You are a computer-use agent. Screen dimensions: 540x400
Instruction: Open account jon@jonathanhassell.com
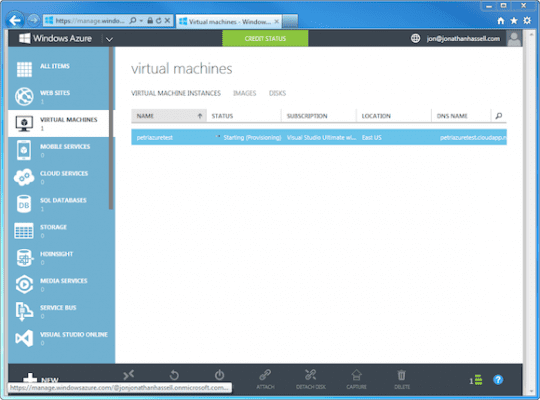click(x=463, y=39)
